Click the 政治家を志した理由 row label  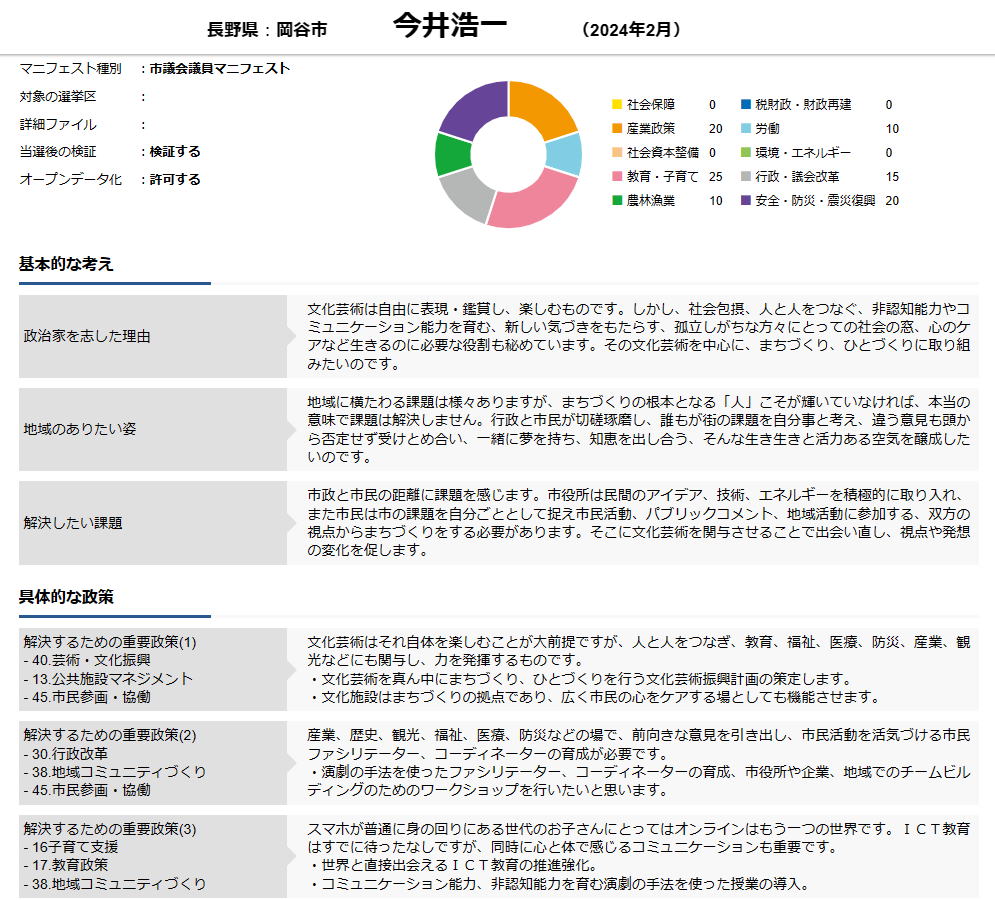pyautogui.click(x=87, y=336)
